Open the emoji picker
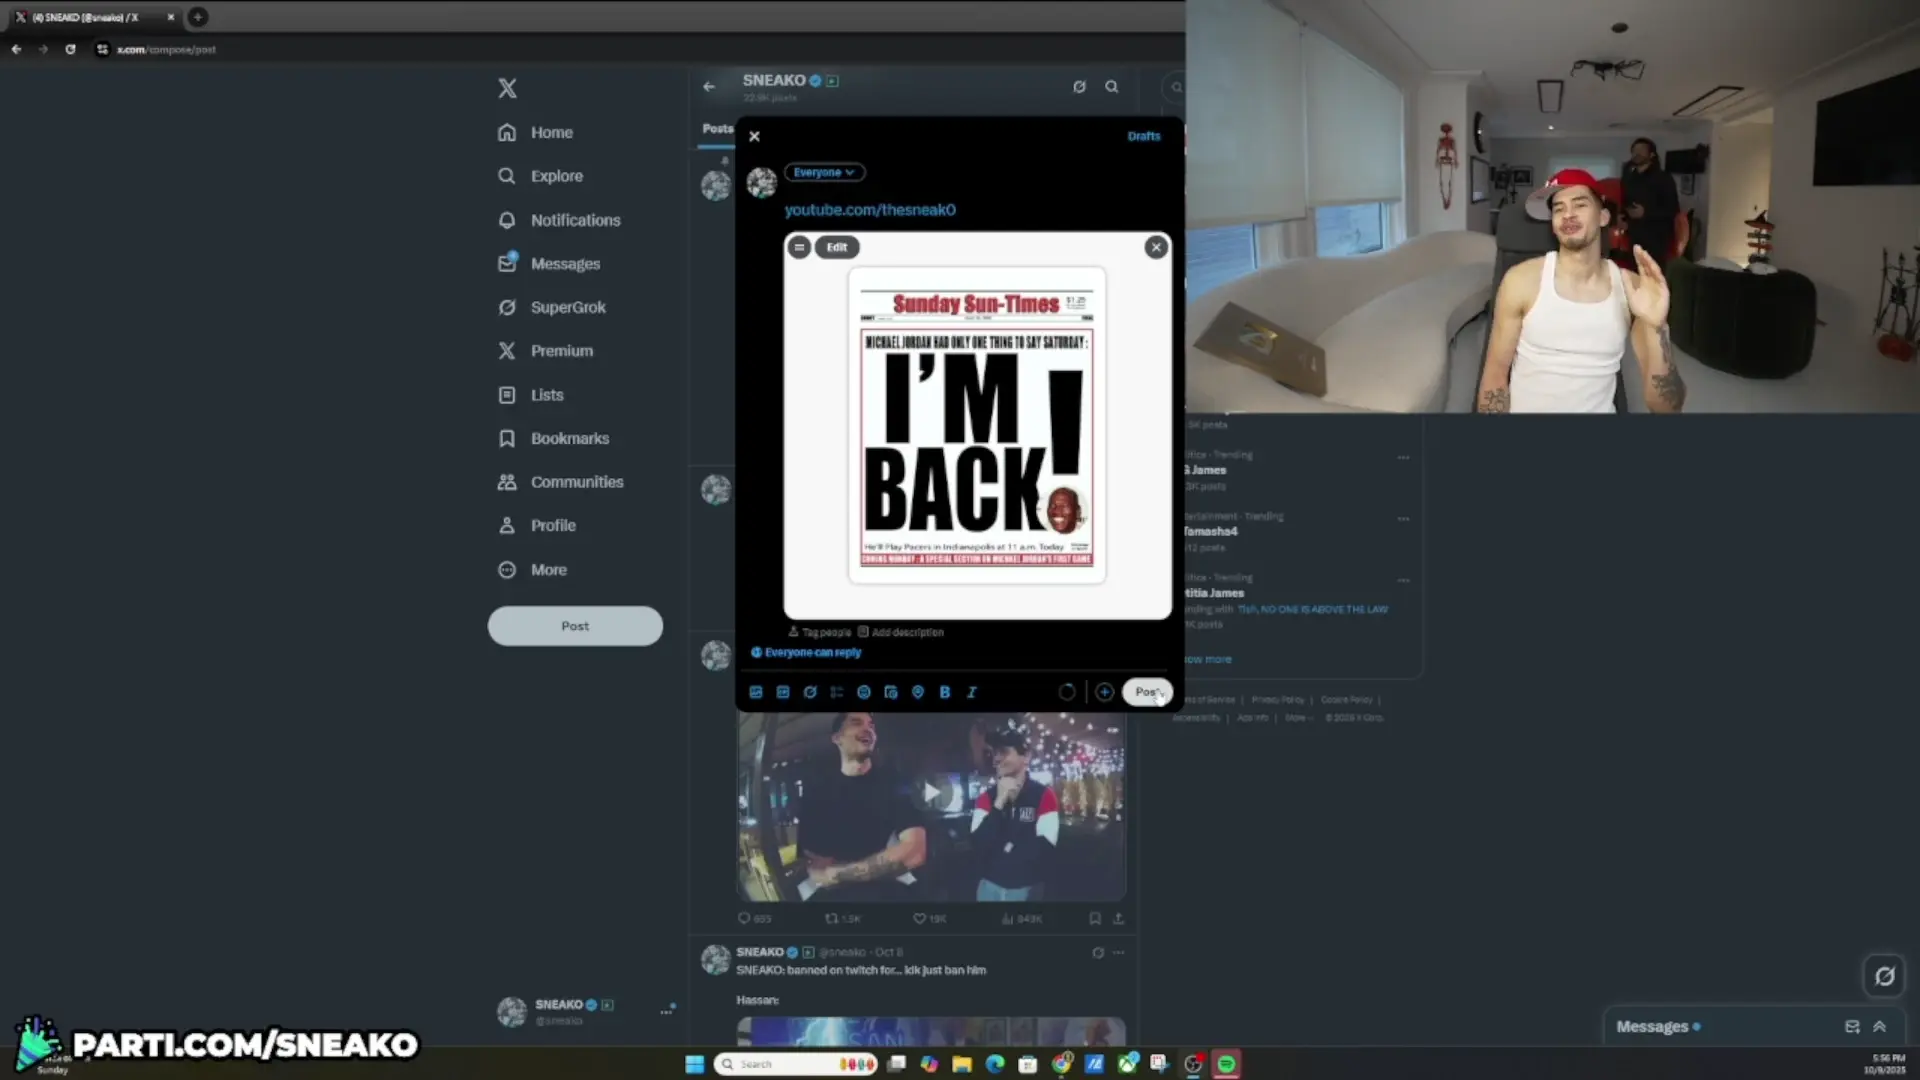Viewport: 1920px width, 1080px height. [x=864, y=692]
